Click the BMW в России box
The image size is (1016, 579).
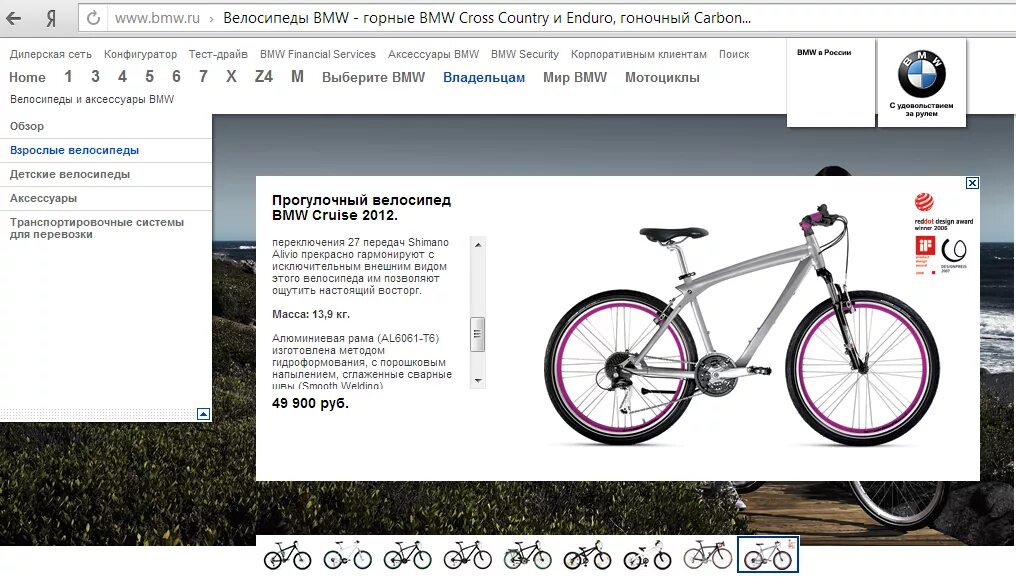[x=831, y=82]
